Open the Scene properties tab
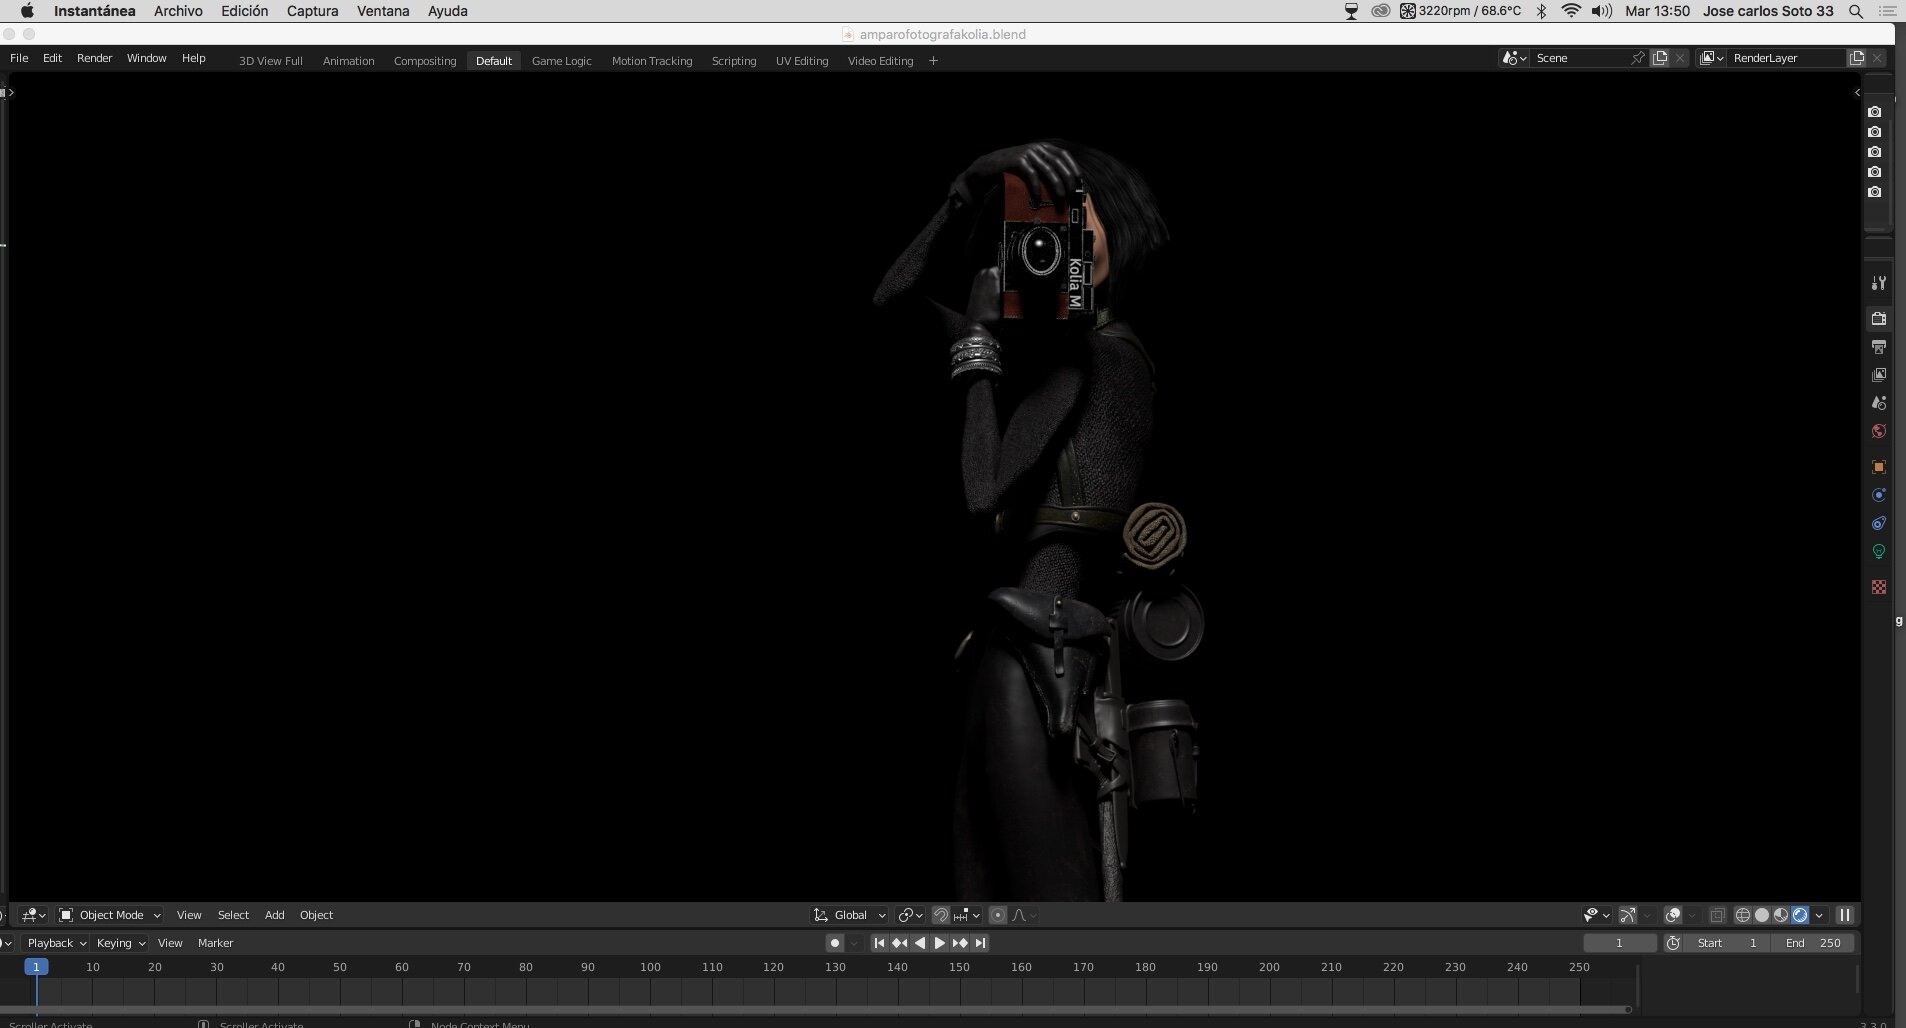 (x=1878, y=403)
